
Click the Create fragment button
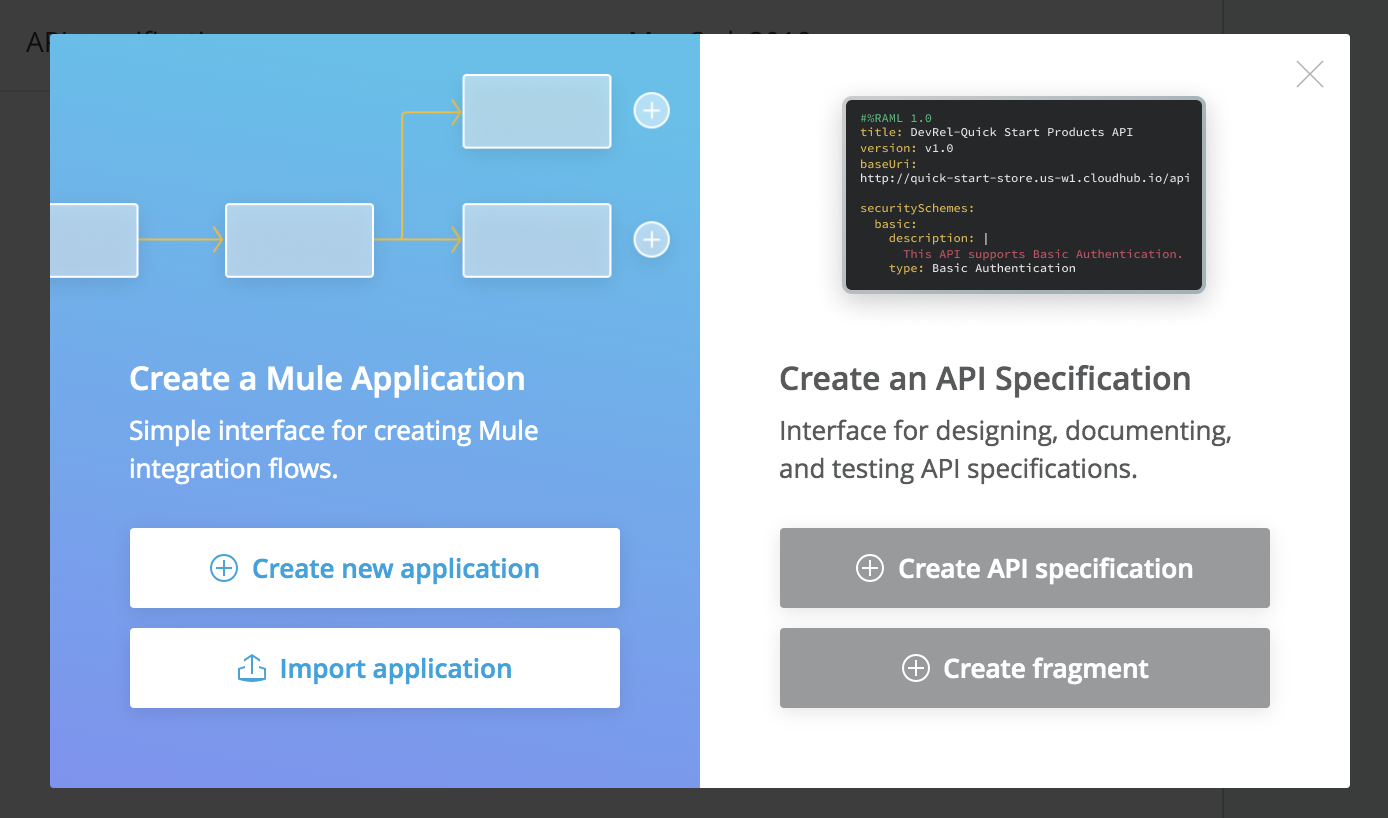tap(1025, 668)
